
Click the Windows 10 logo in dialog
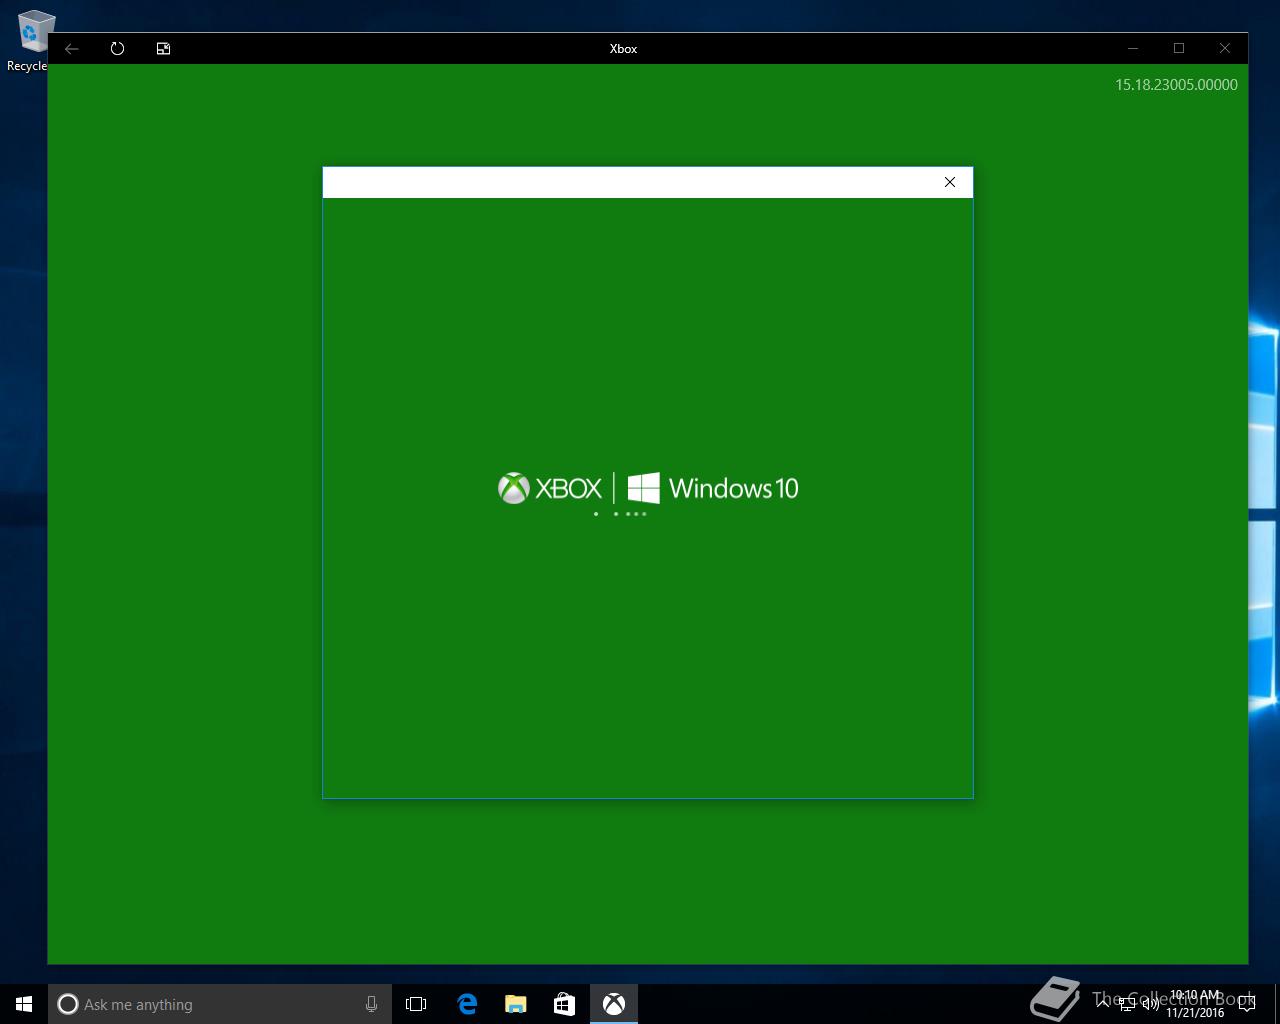click(x=643, y=488)
